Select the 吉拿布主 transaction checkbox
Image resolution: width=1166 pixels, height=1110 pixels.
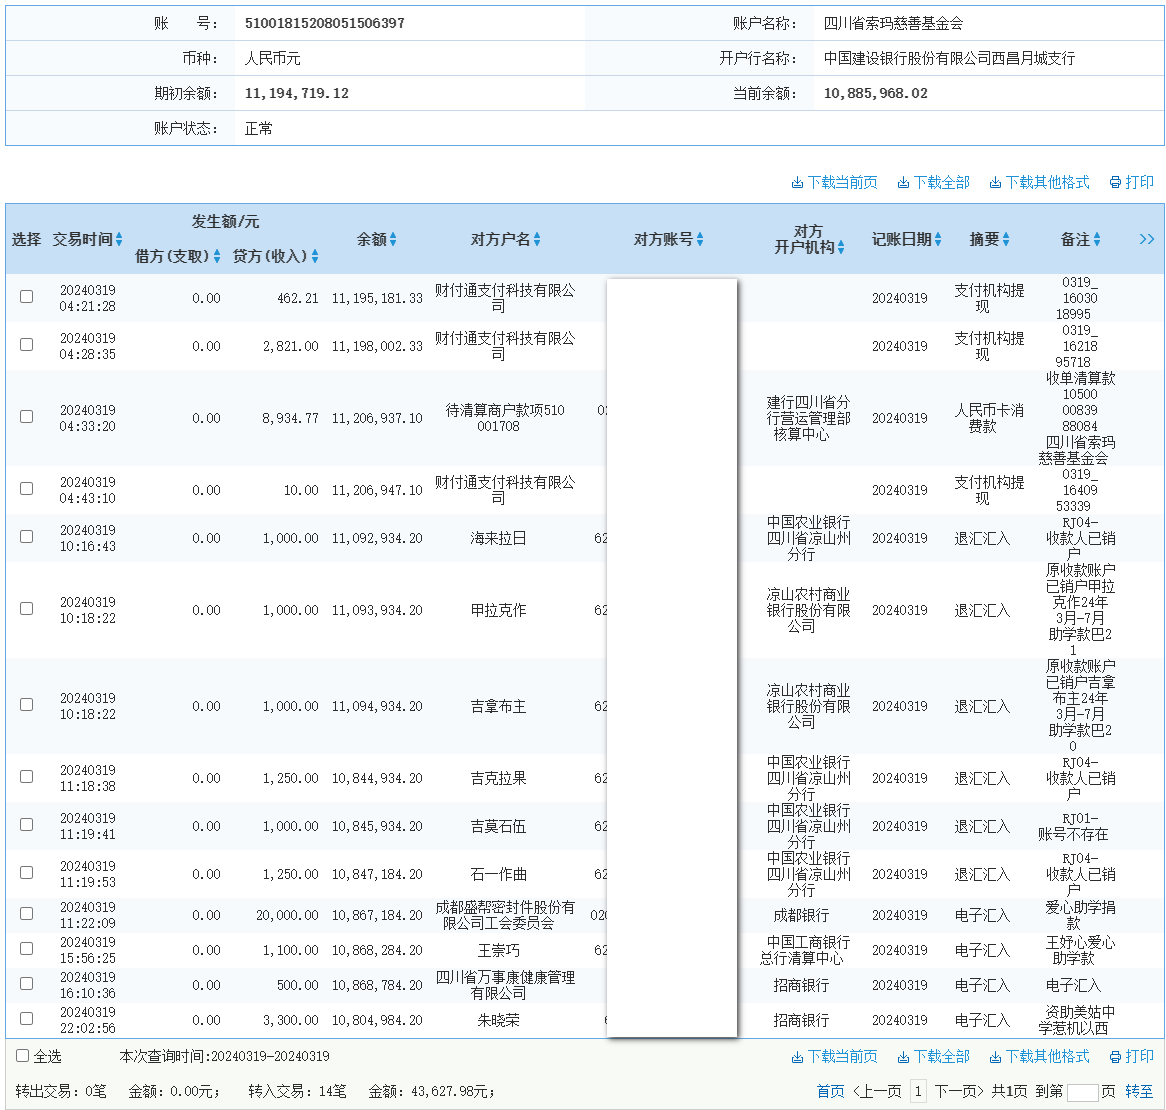(27, 705)
